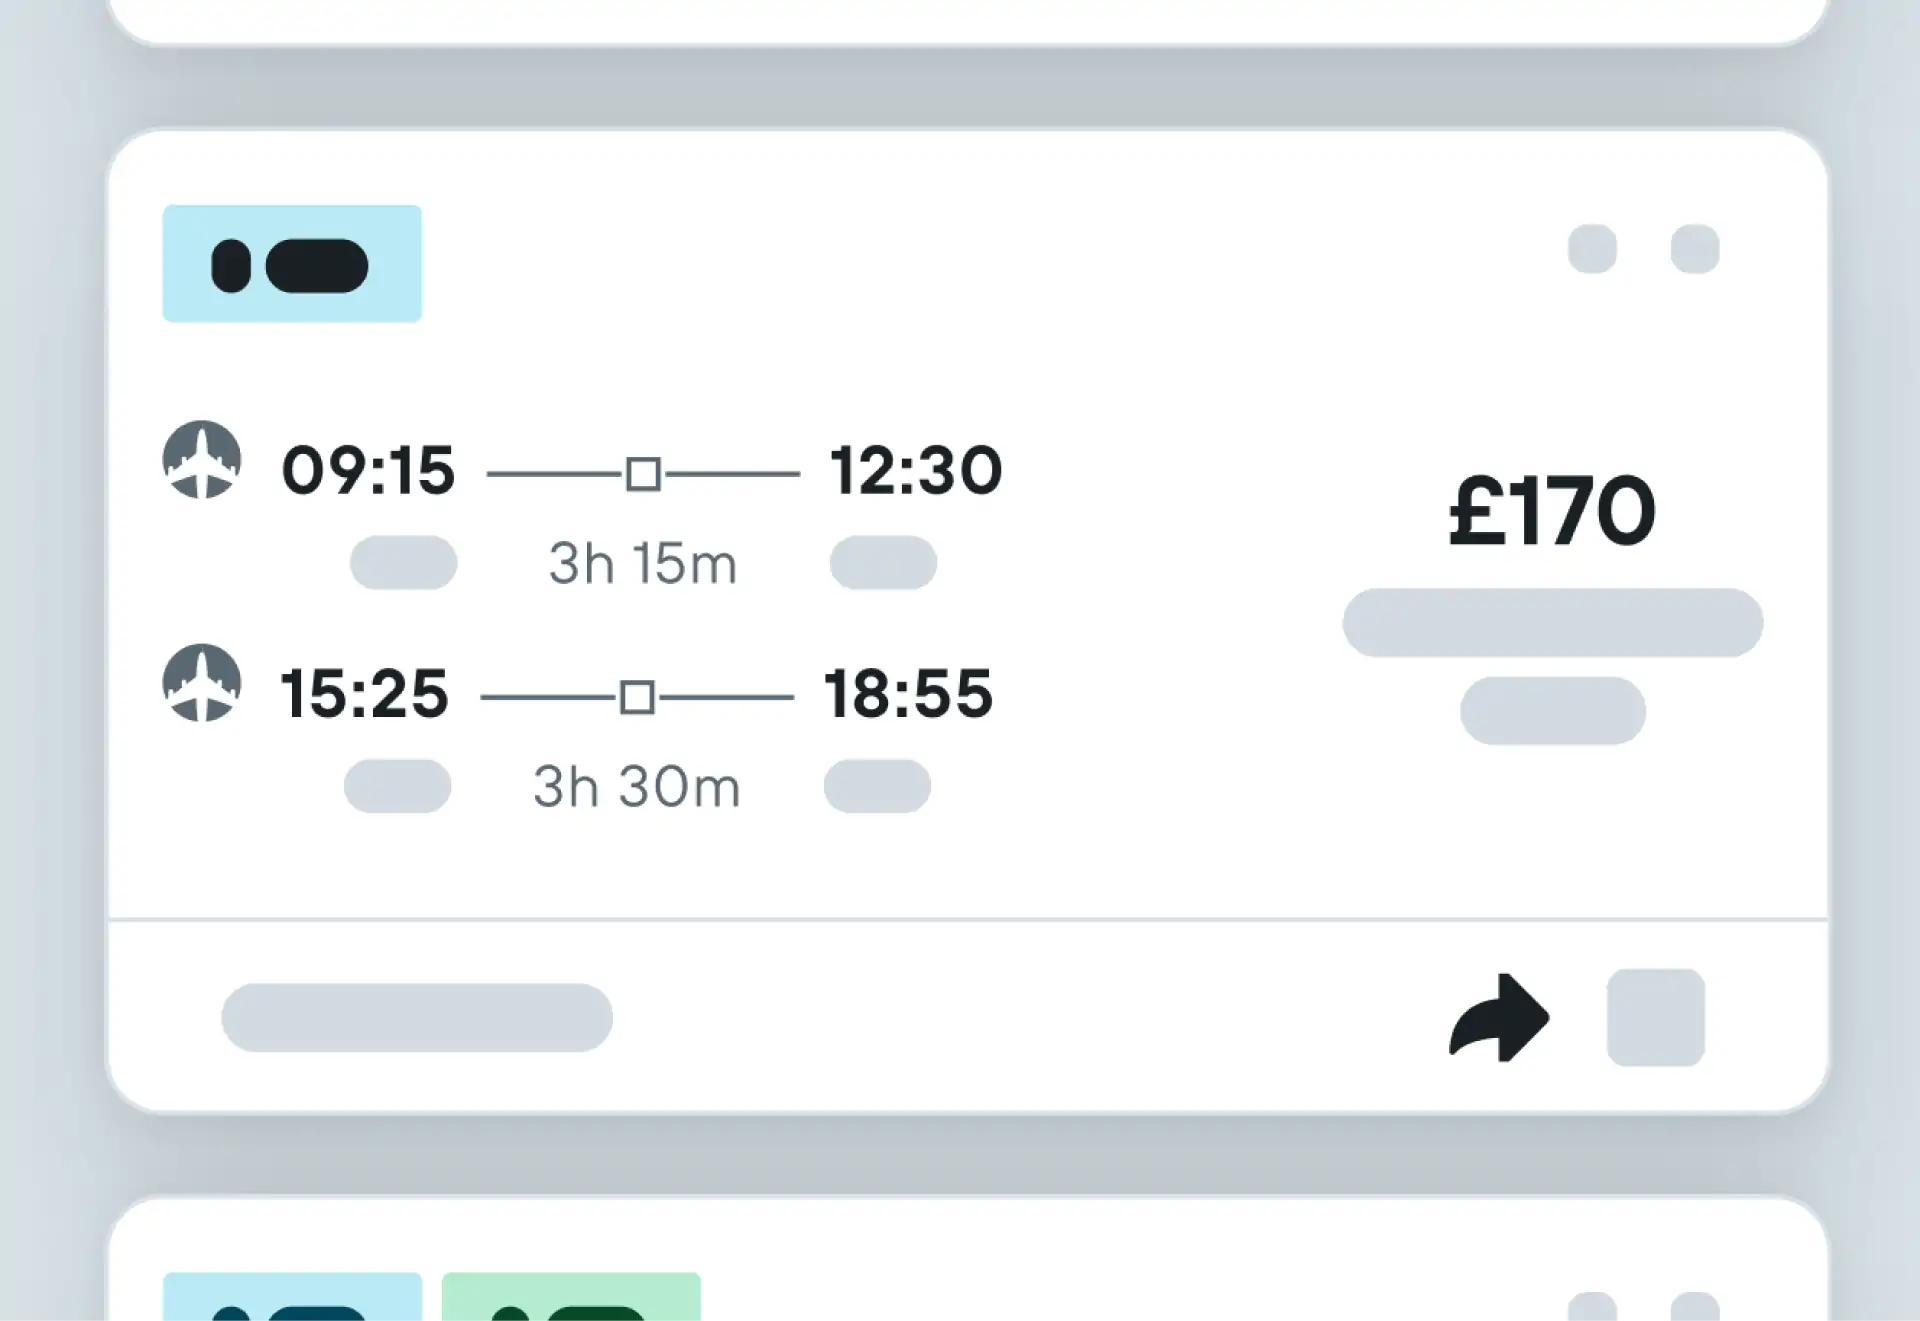Click the airline plane icon beside 15:25
This screenshot has height=1321, width=1920.
(x=202, y=682)
